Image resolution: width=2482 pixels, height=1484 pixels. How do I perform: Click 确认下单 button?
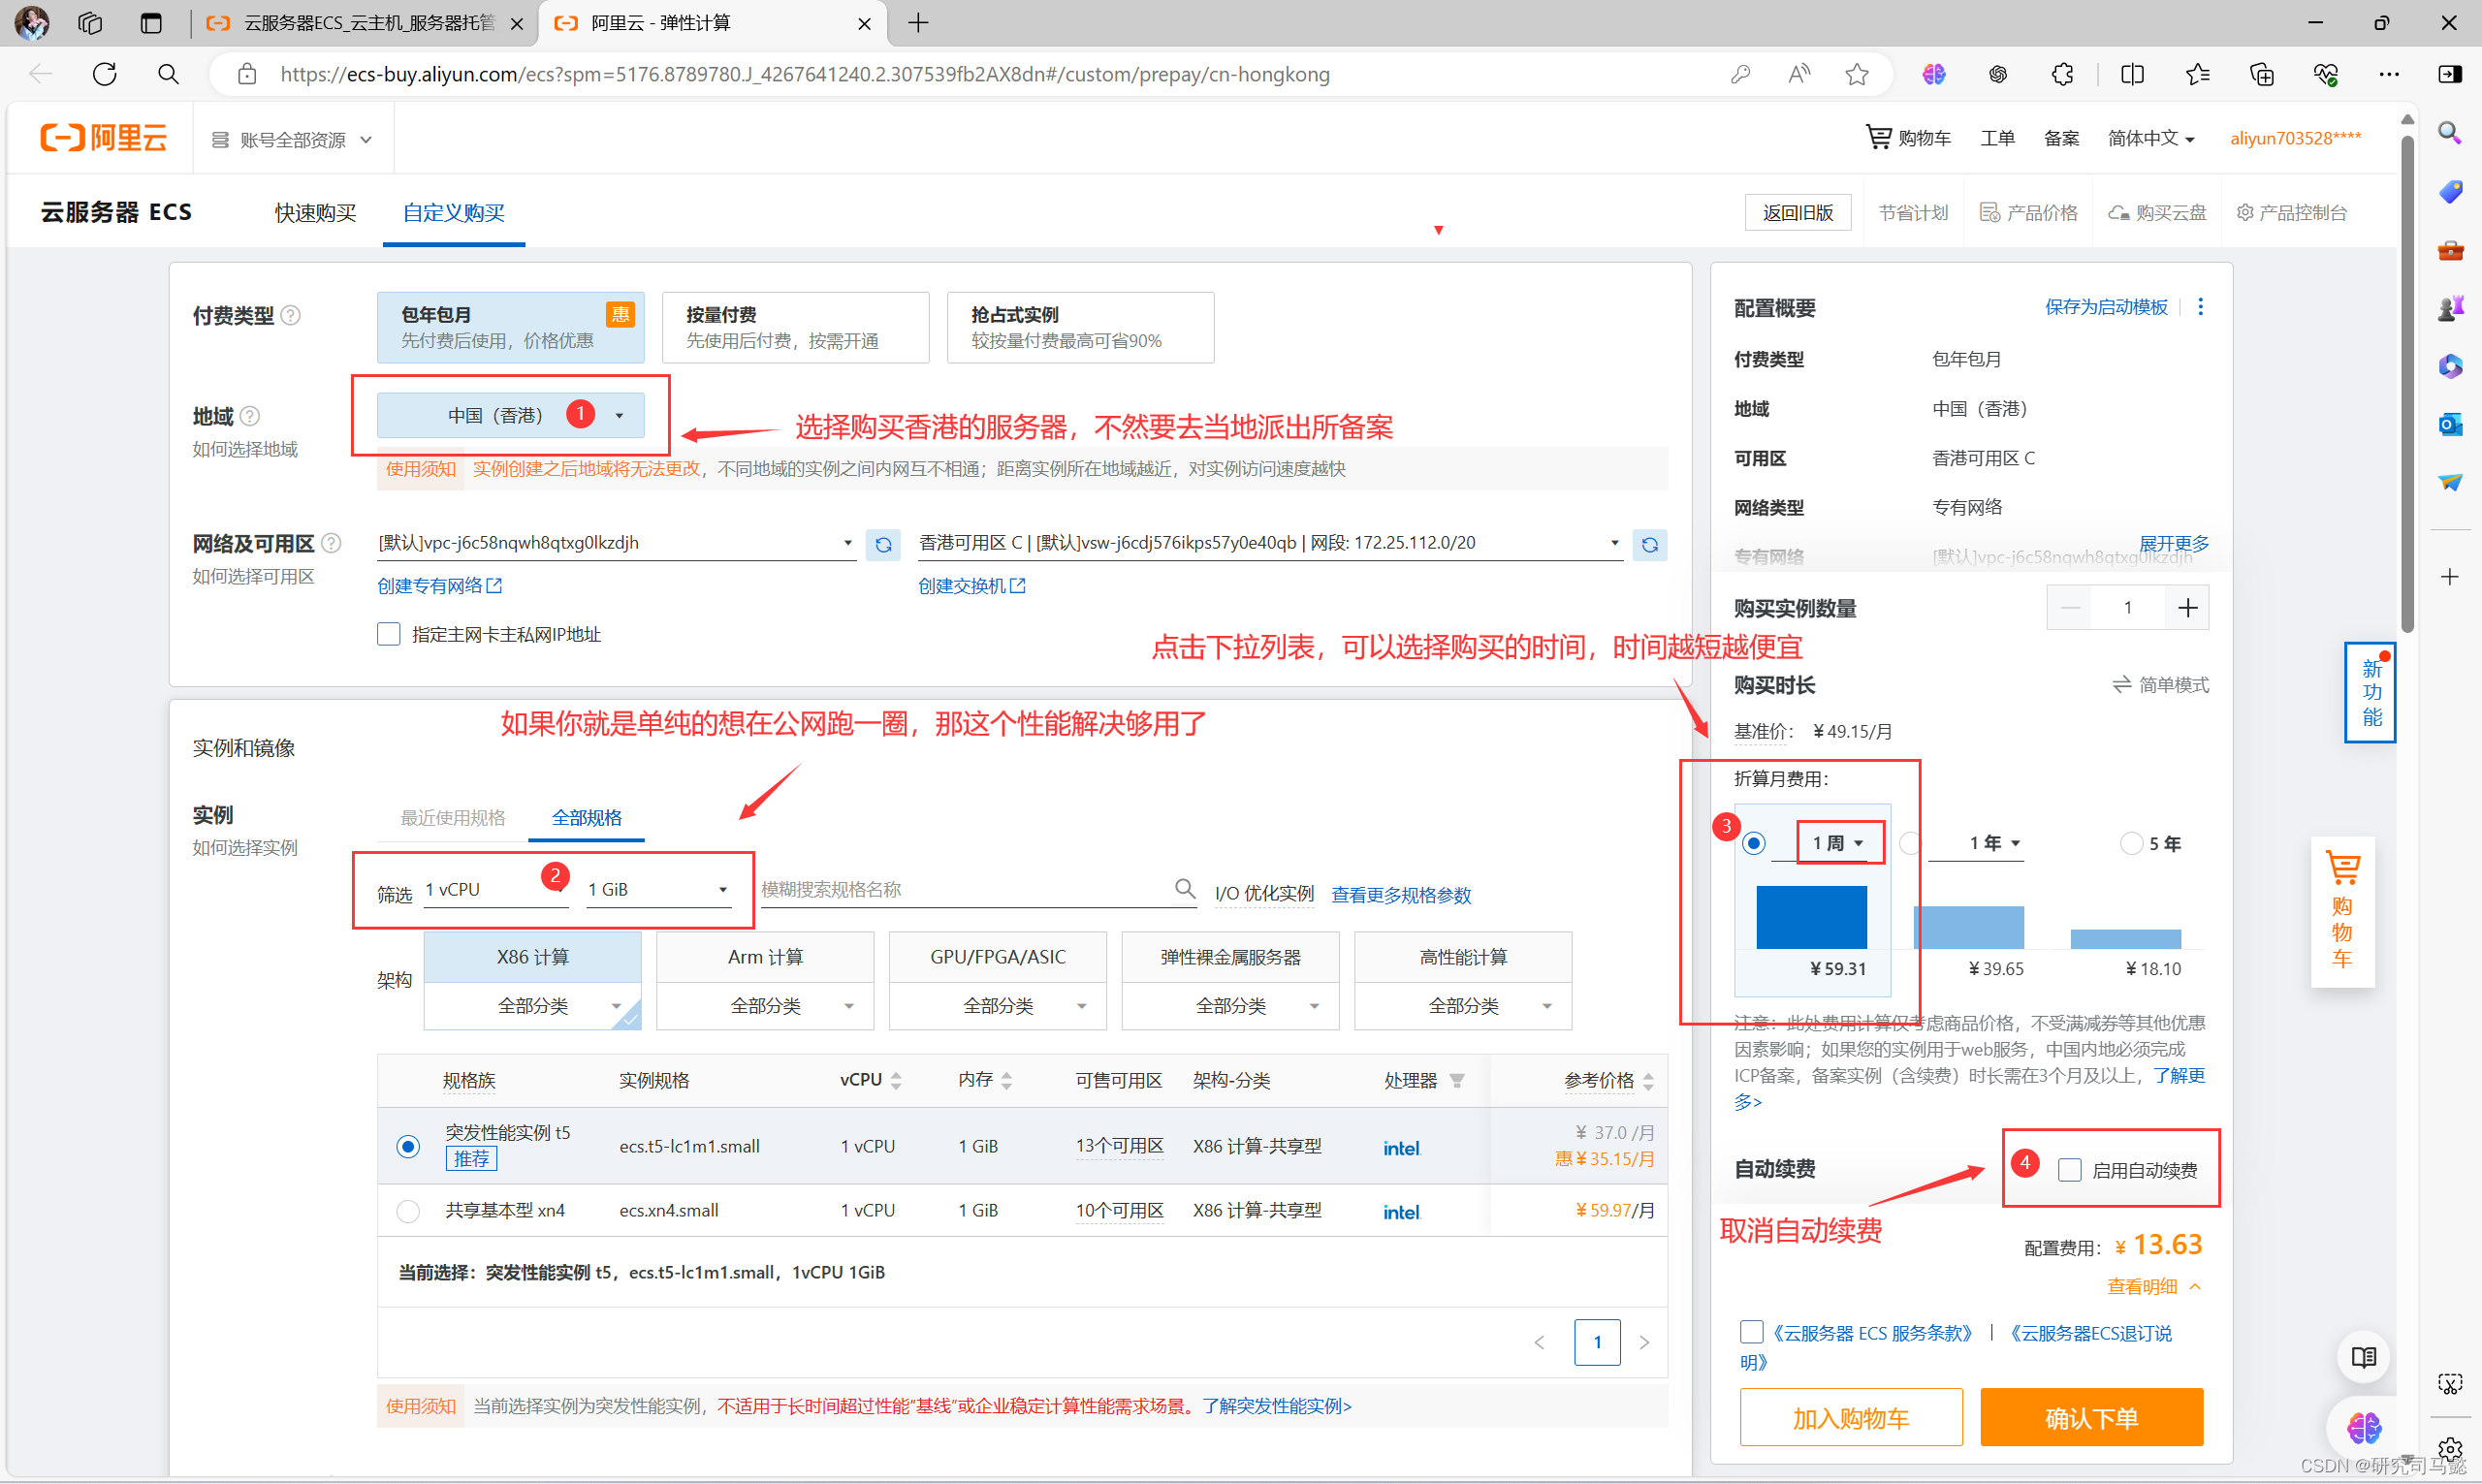2092,1417
